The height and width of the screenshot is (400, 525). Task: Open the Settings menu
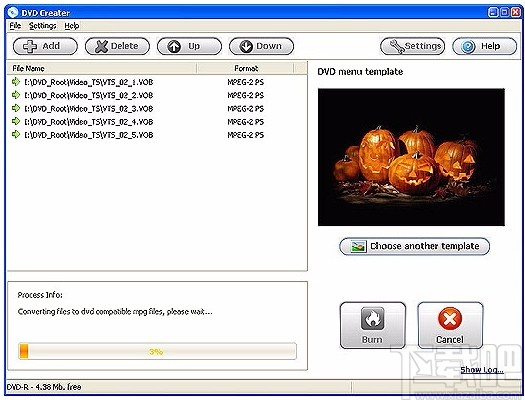43,26
